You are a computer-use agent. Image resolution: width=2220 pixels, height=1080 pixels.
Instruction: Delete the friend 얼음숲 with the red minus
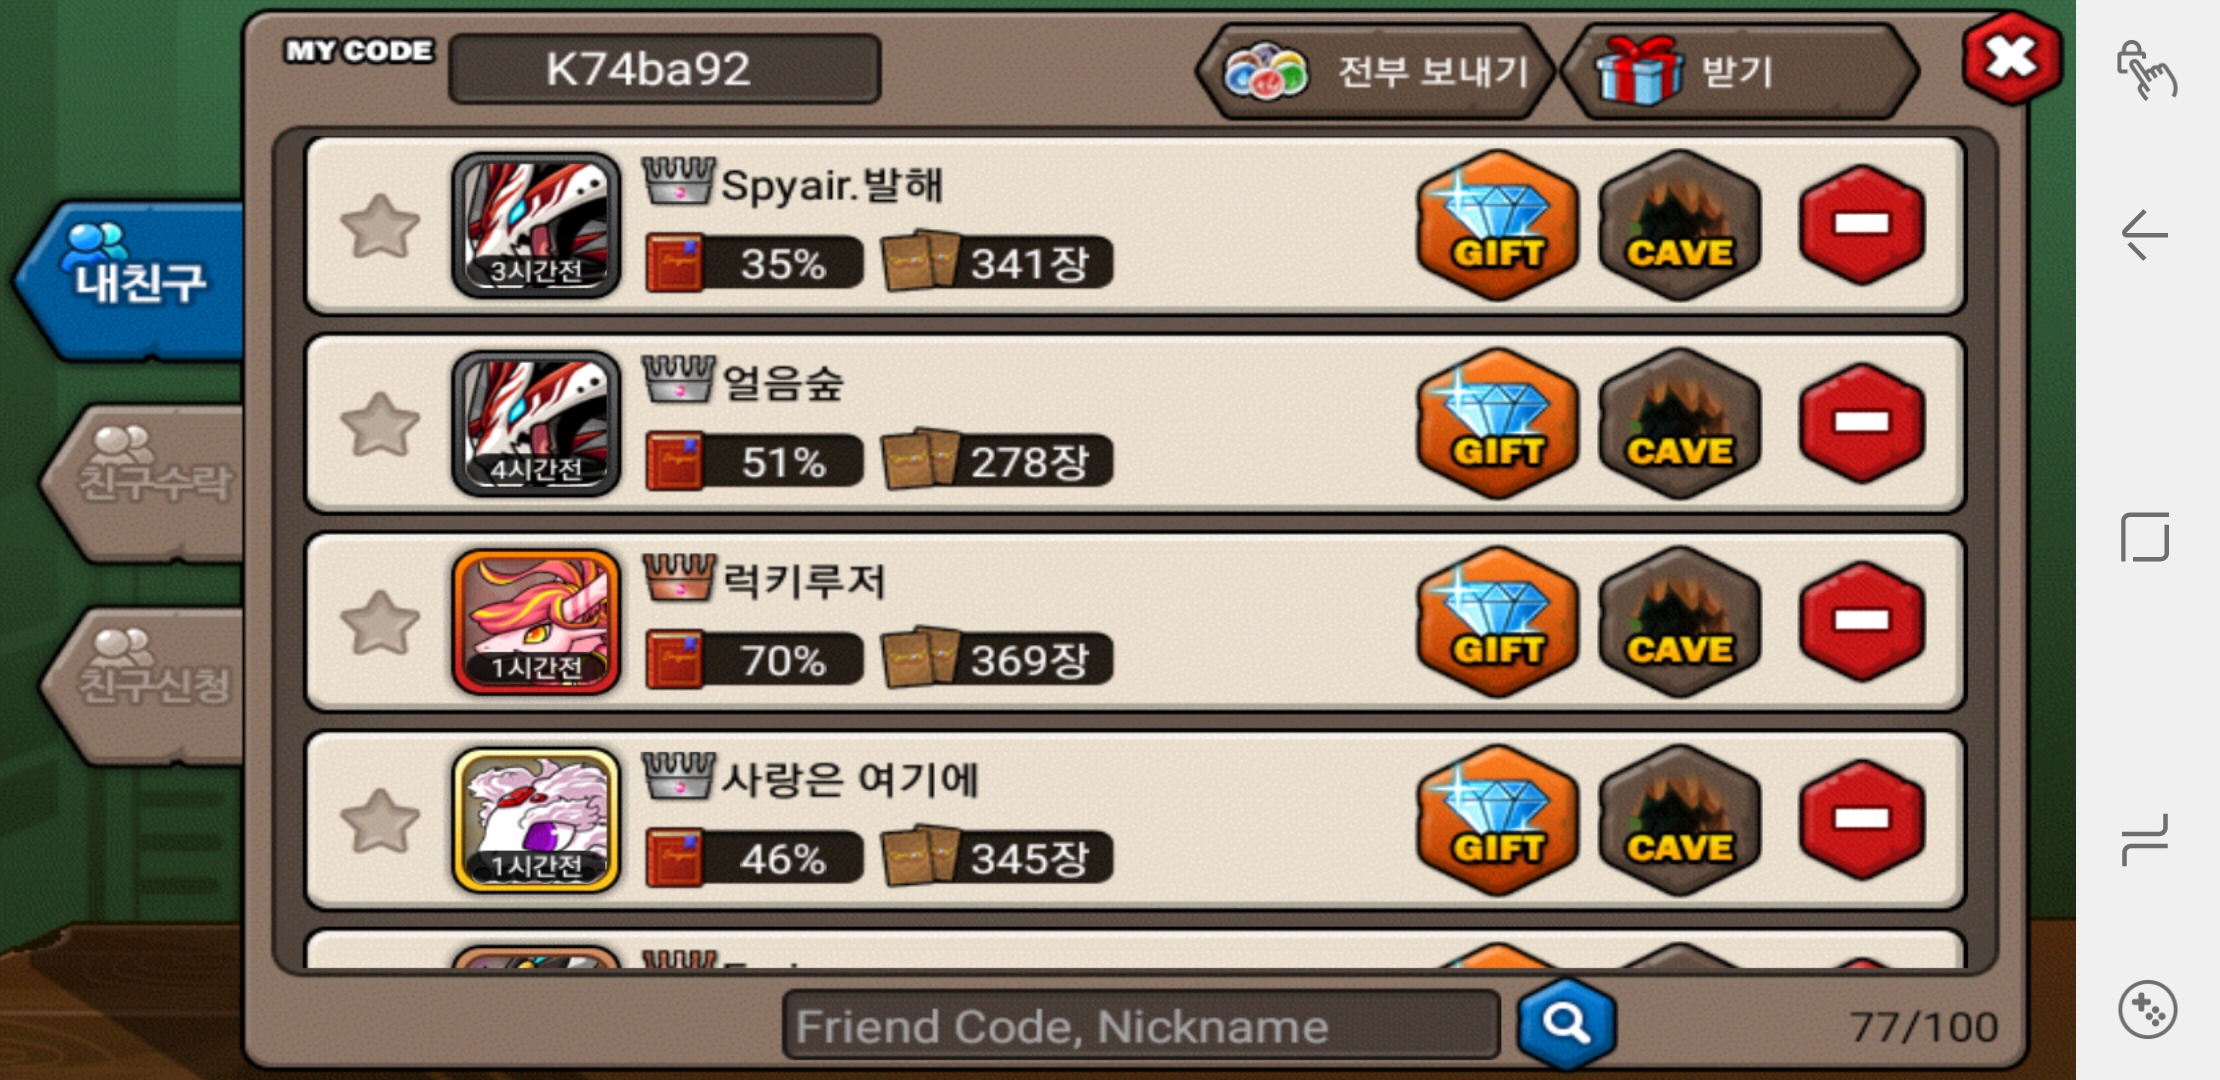[1862, 424]
